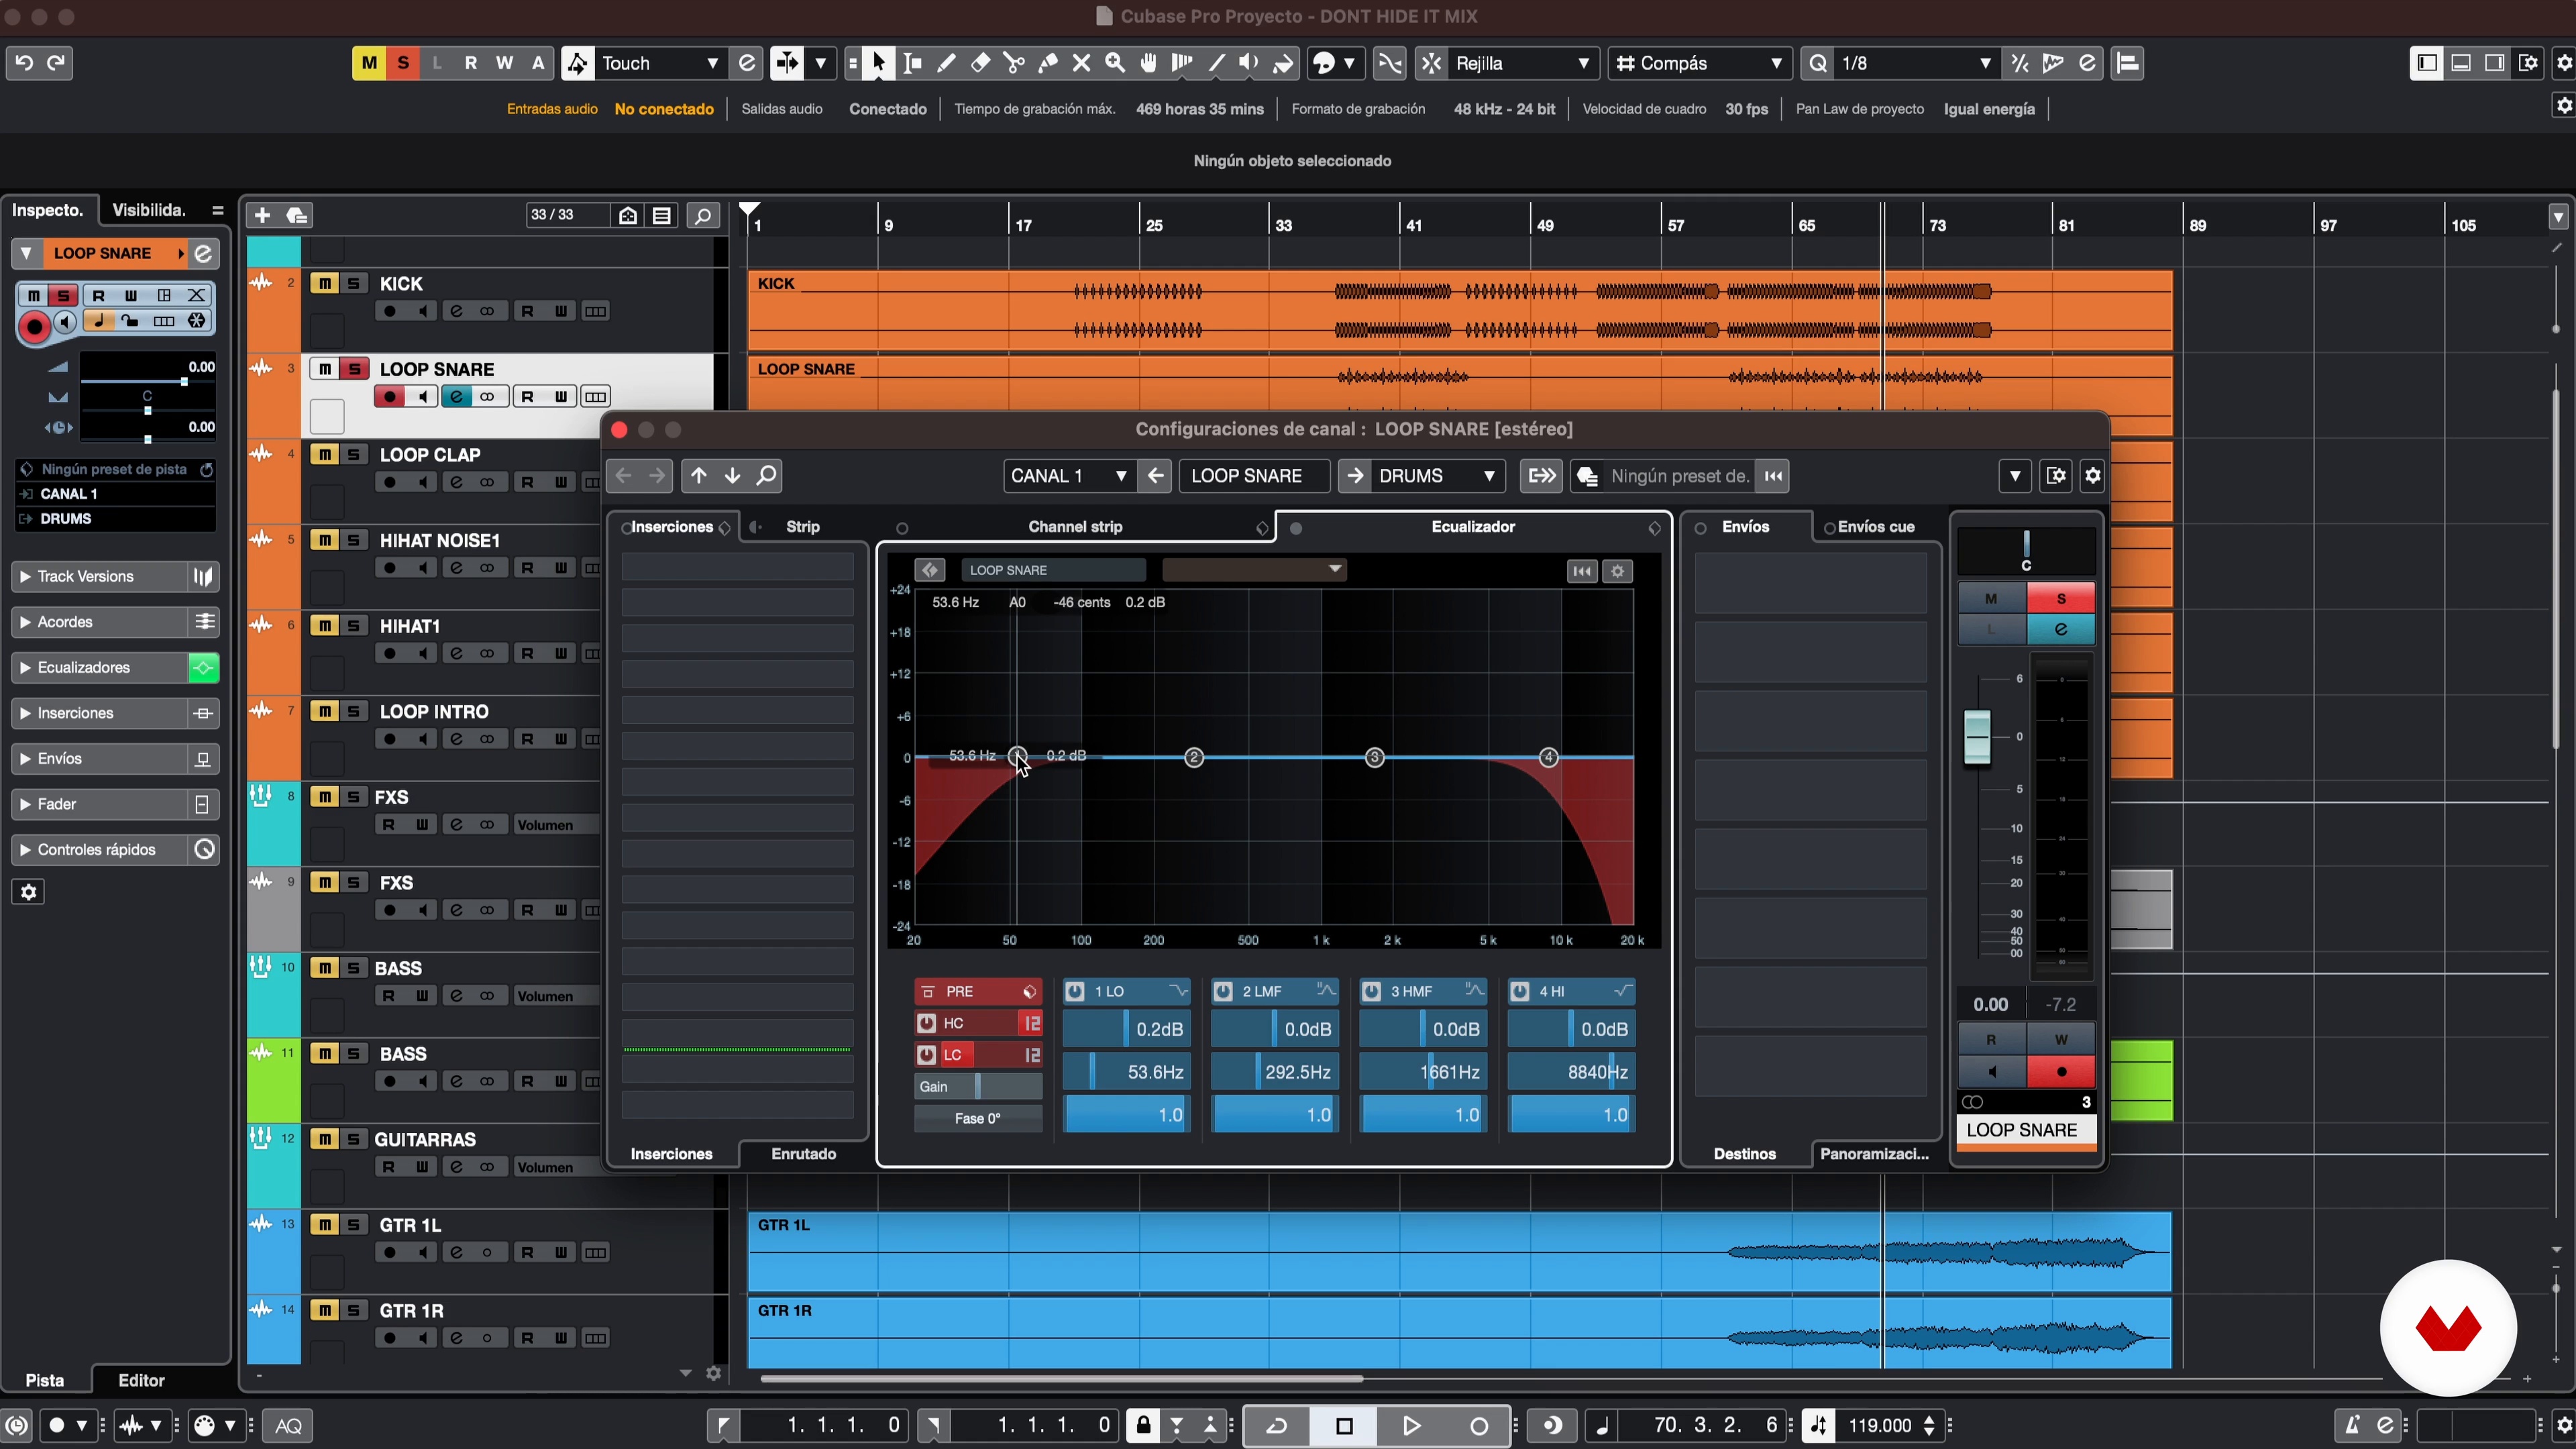Click Write W button in channel fader
This screenshot has width=2576, height=1449.
[x=2061, y=1039]
